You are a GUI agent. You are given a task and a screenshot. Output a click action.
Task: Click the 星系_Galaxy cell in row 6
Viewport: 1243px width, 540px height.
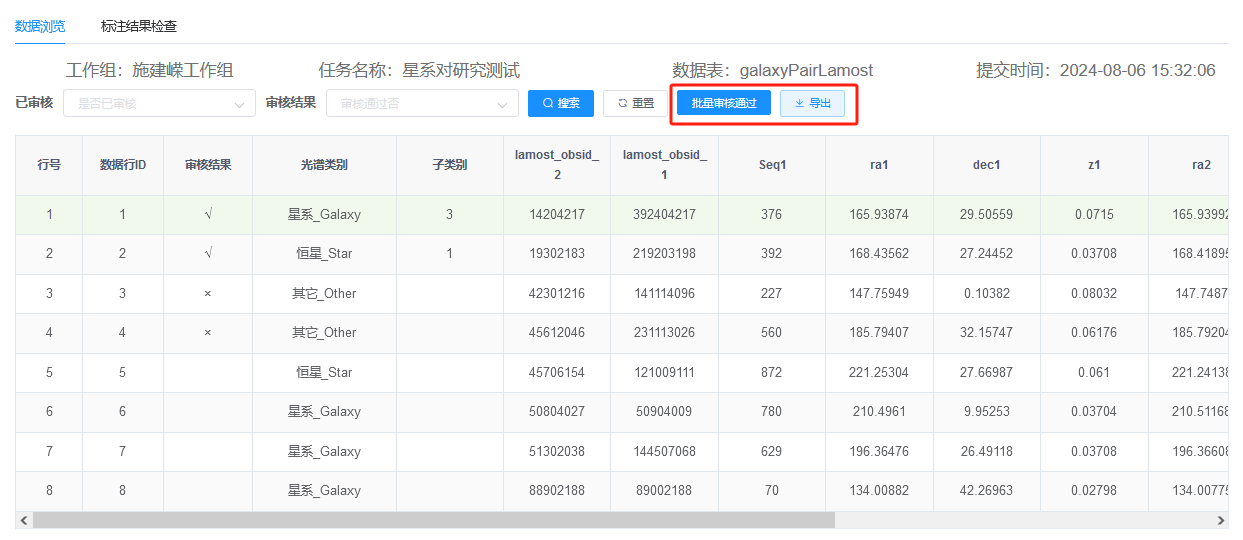point(324,411)
